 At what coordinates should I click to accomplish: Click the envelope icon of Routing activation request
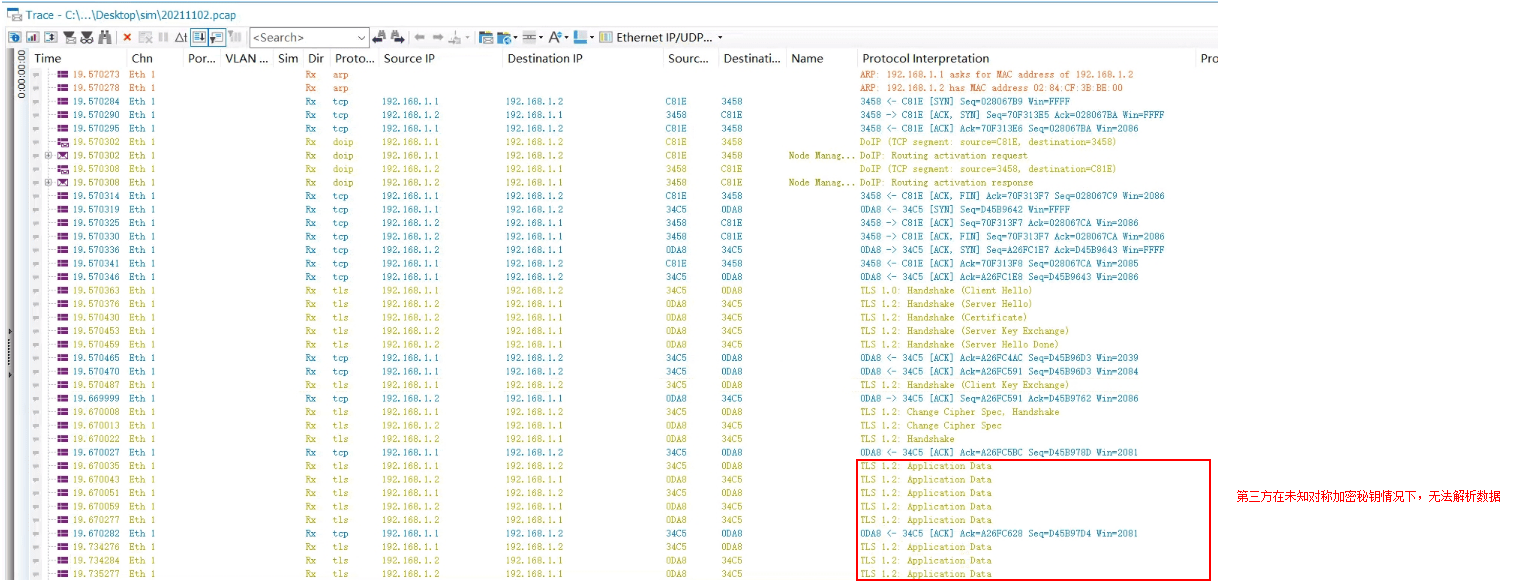pyautogui.click(x=62, y=156)
